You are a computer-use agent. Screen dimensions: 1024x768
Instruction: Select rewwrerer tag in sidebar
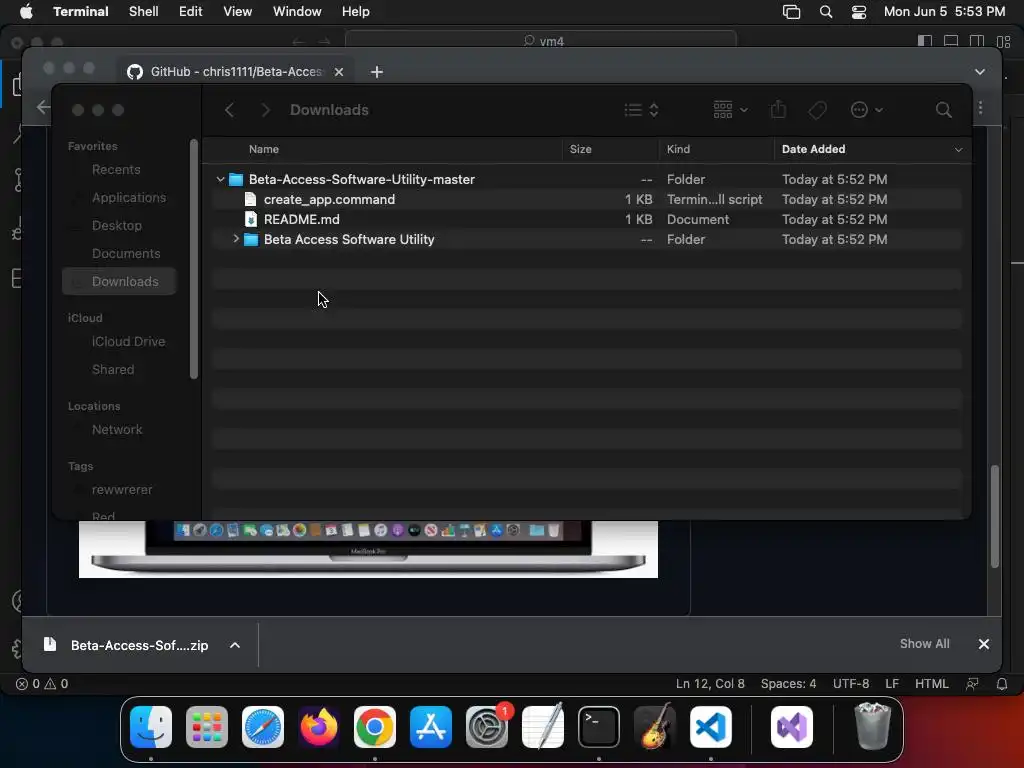pos(121,490)
